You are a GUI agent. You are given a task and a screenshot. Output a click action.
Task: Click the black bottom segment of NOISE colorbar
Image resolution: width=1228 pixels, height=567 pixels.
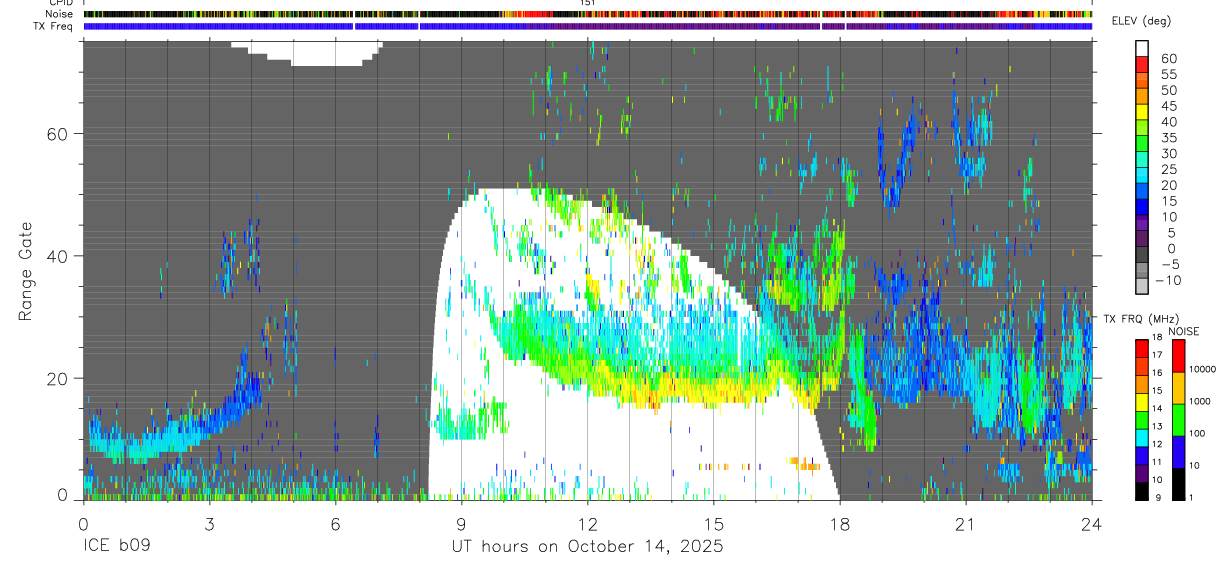1178,484
